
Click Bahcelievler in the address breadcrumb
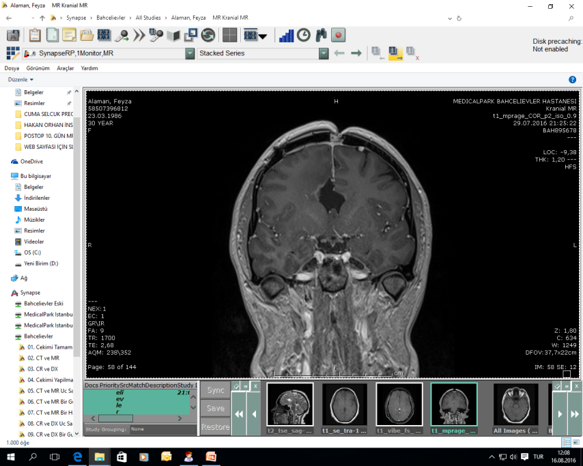click(x=110, y=18)
